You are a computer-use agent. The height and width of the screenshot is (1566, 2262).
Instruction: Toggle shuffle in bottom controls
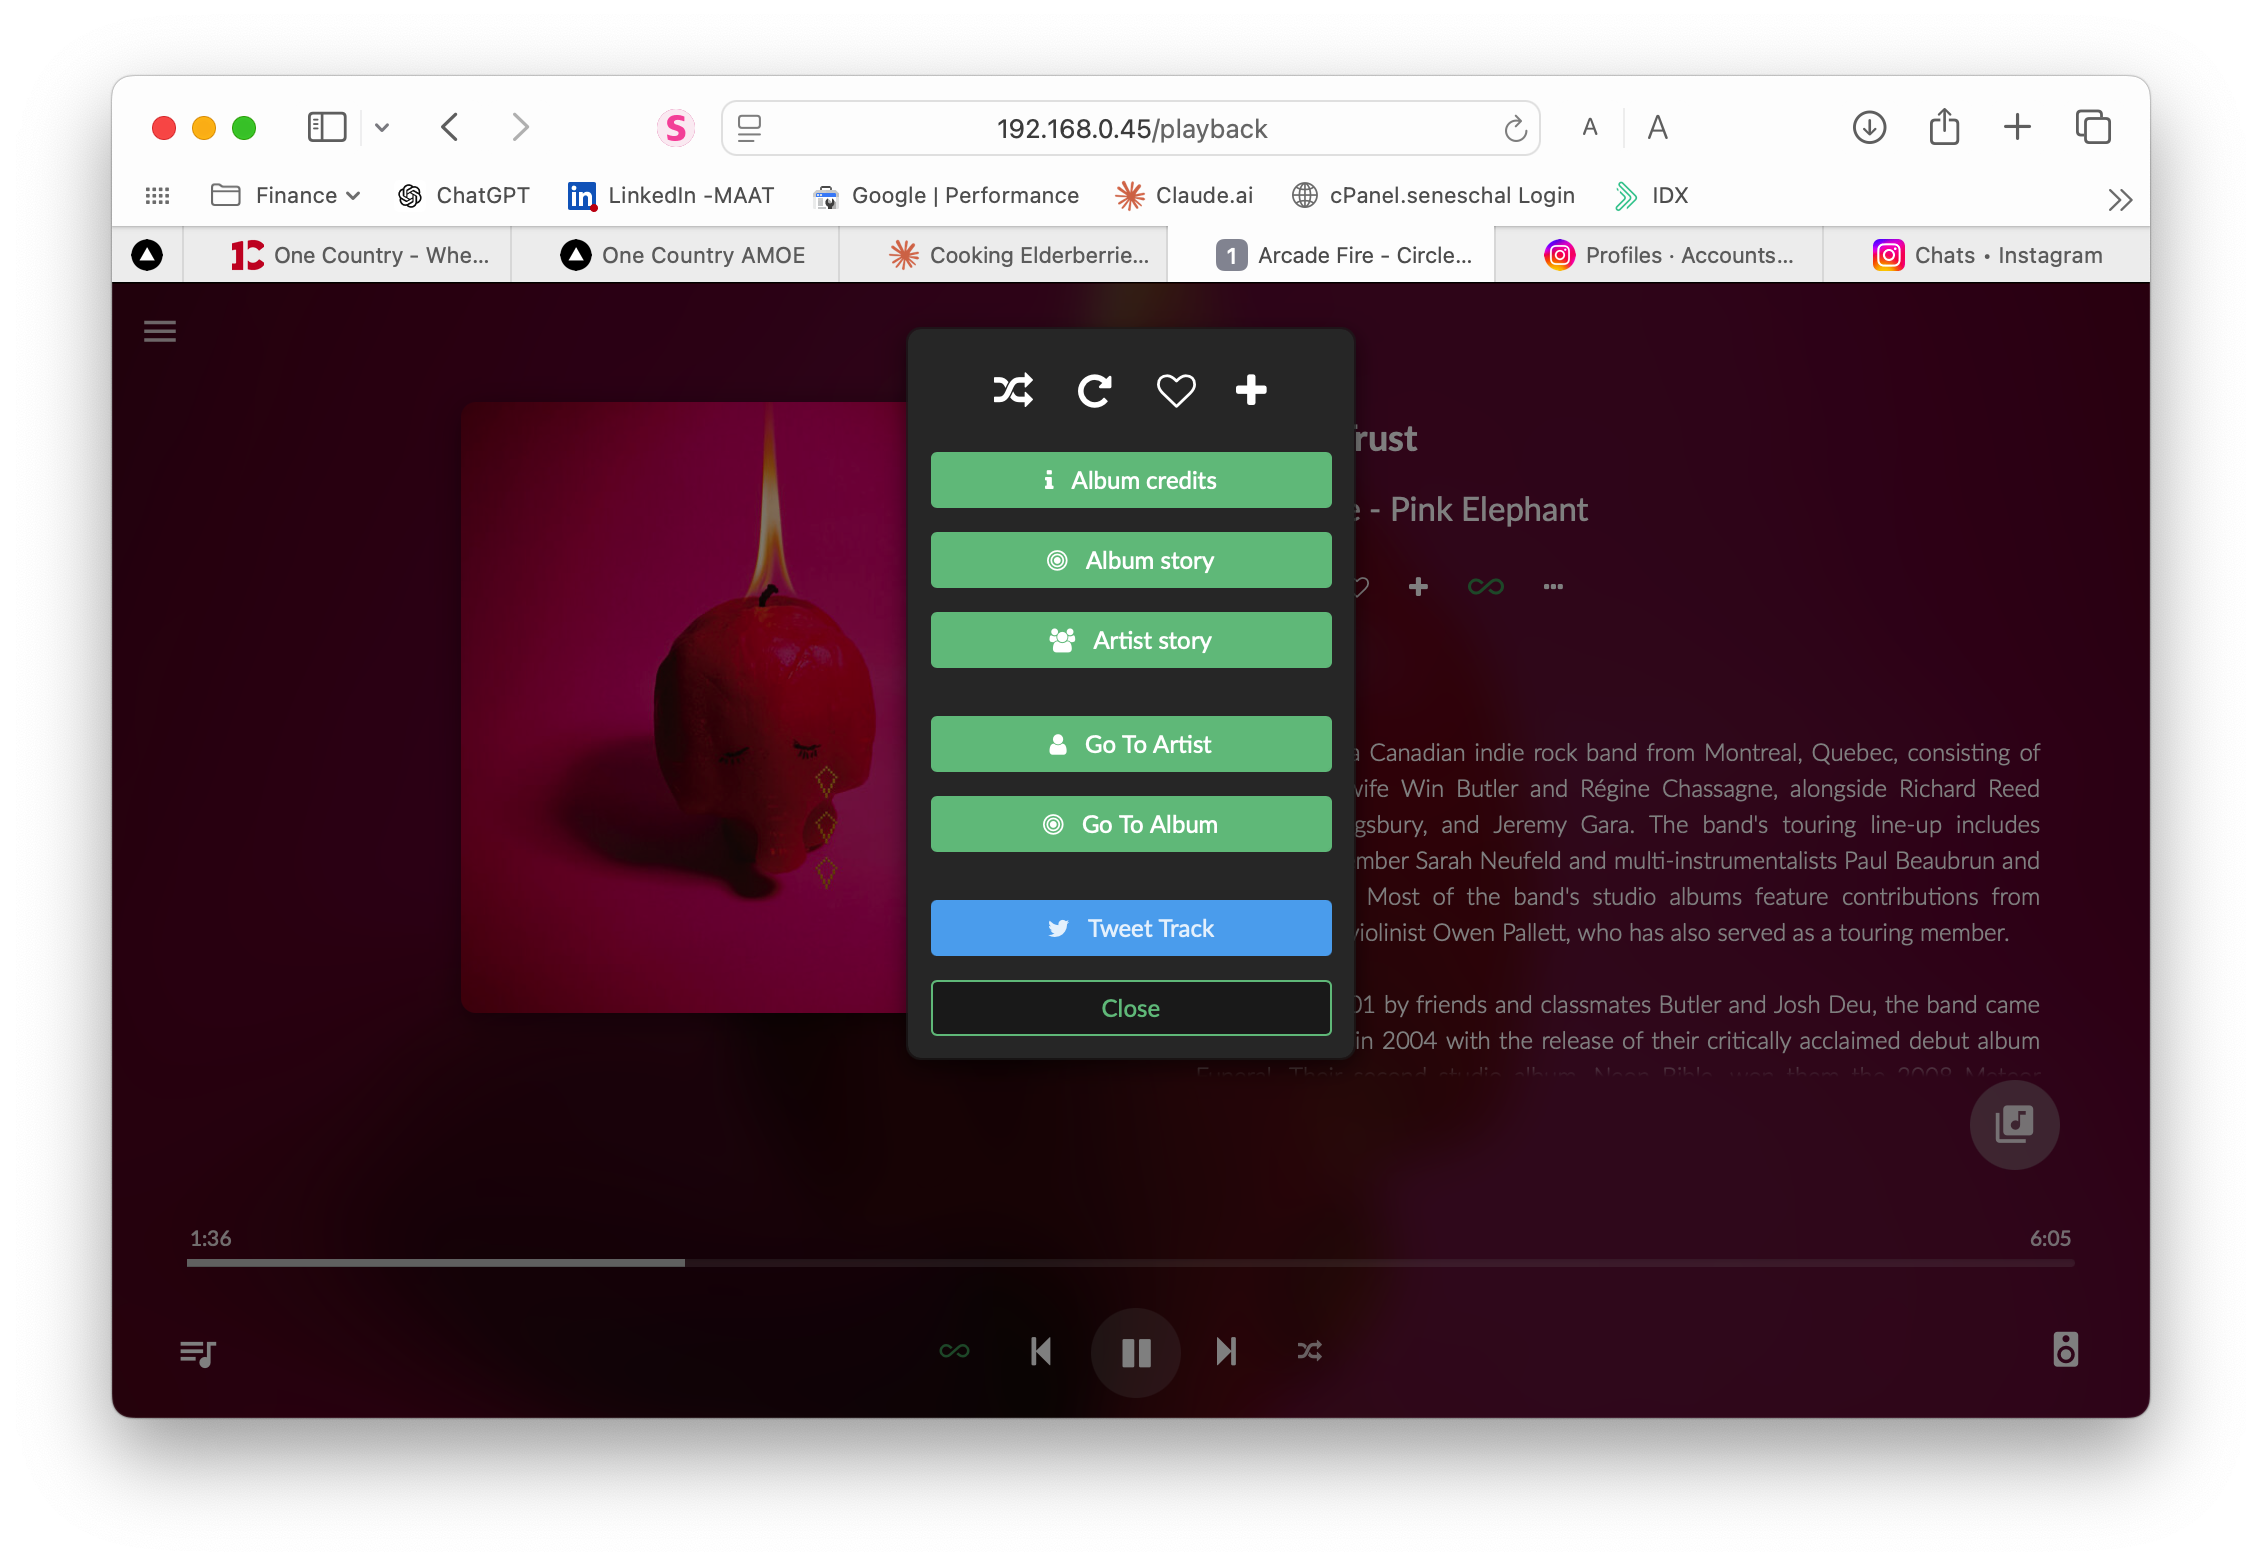[1310, 1352]
